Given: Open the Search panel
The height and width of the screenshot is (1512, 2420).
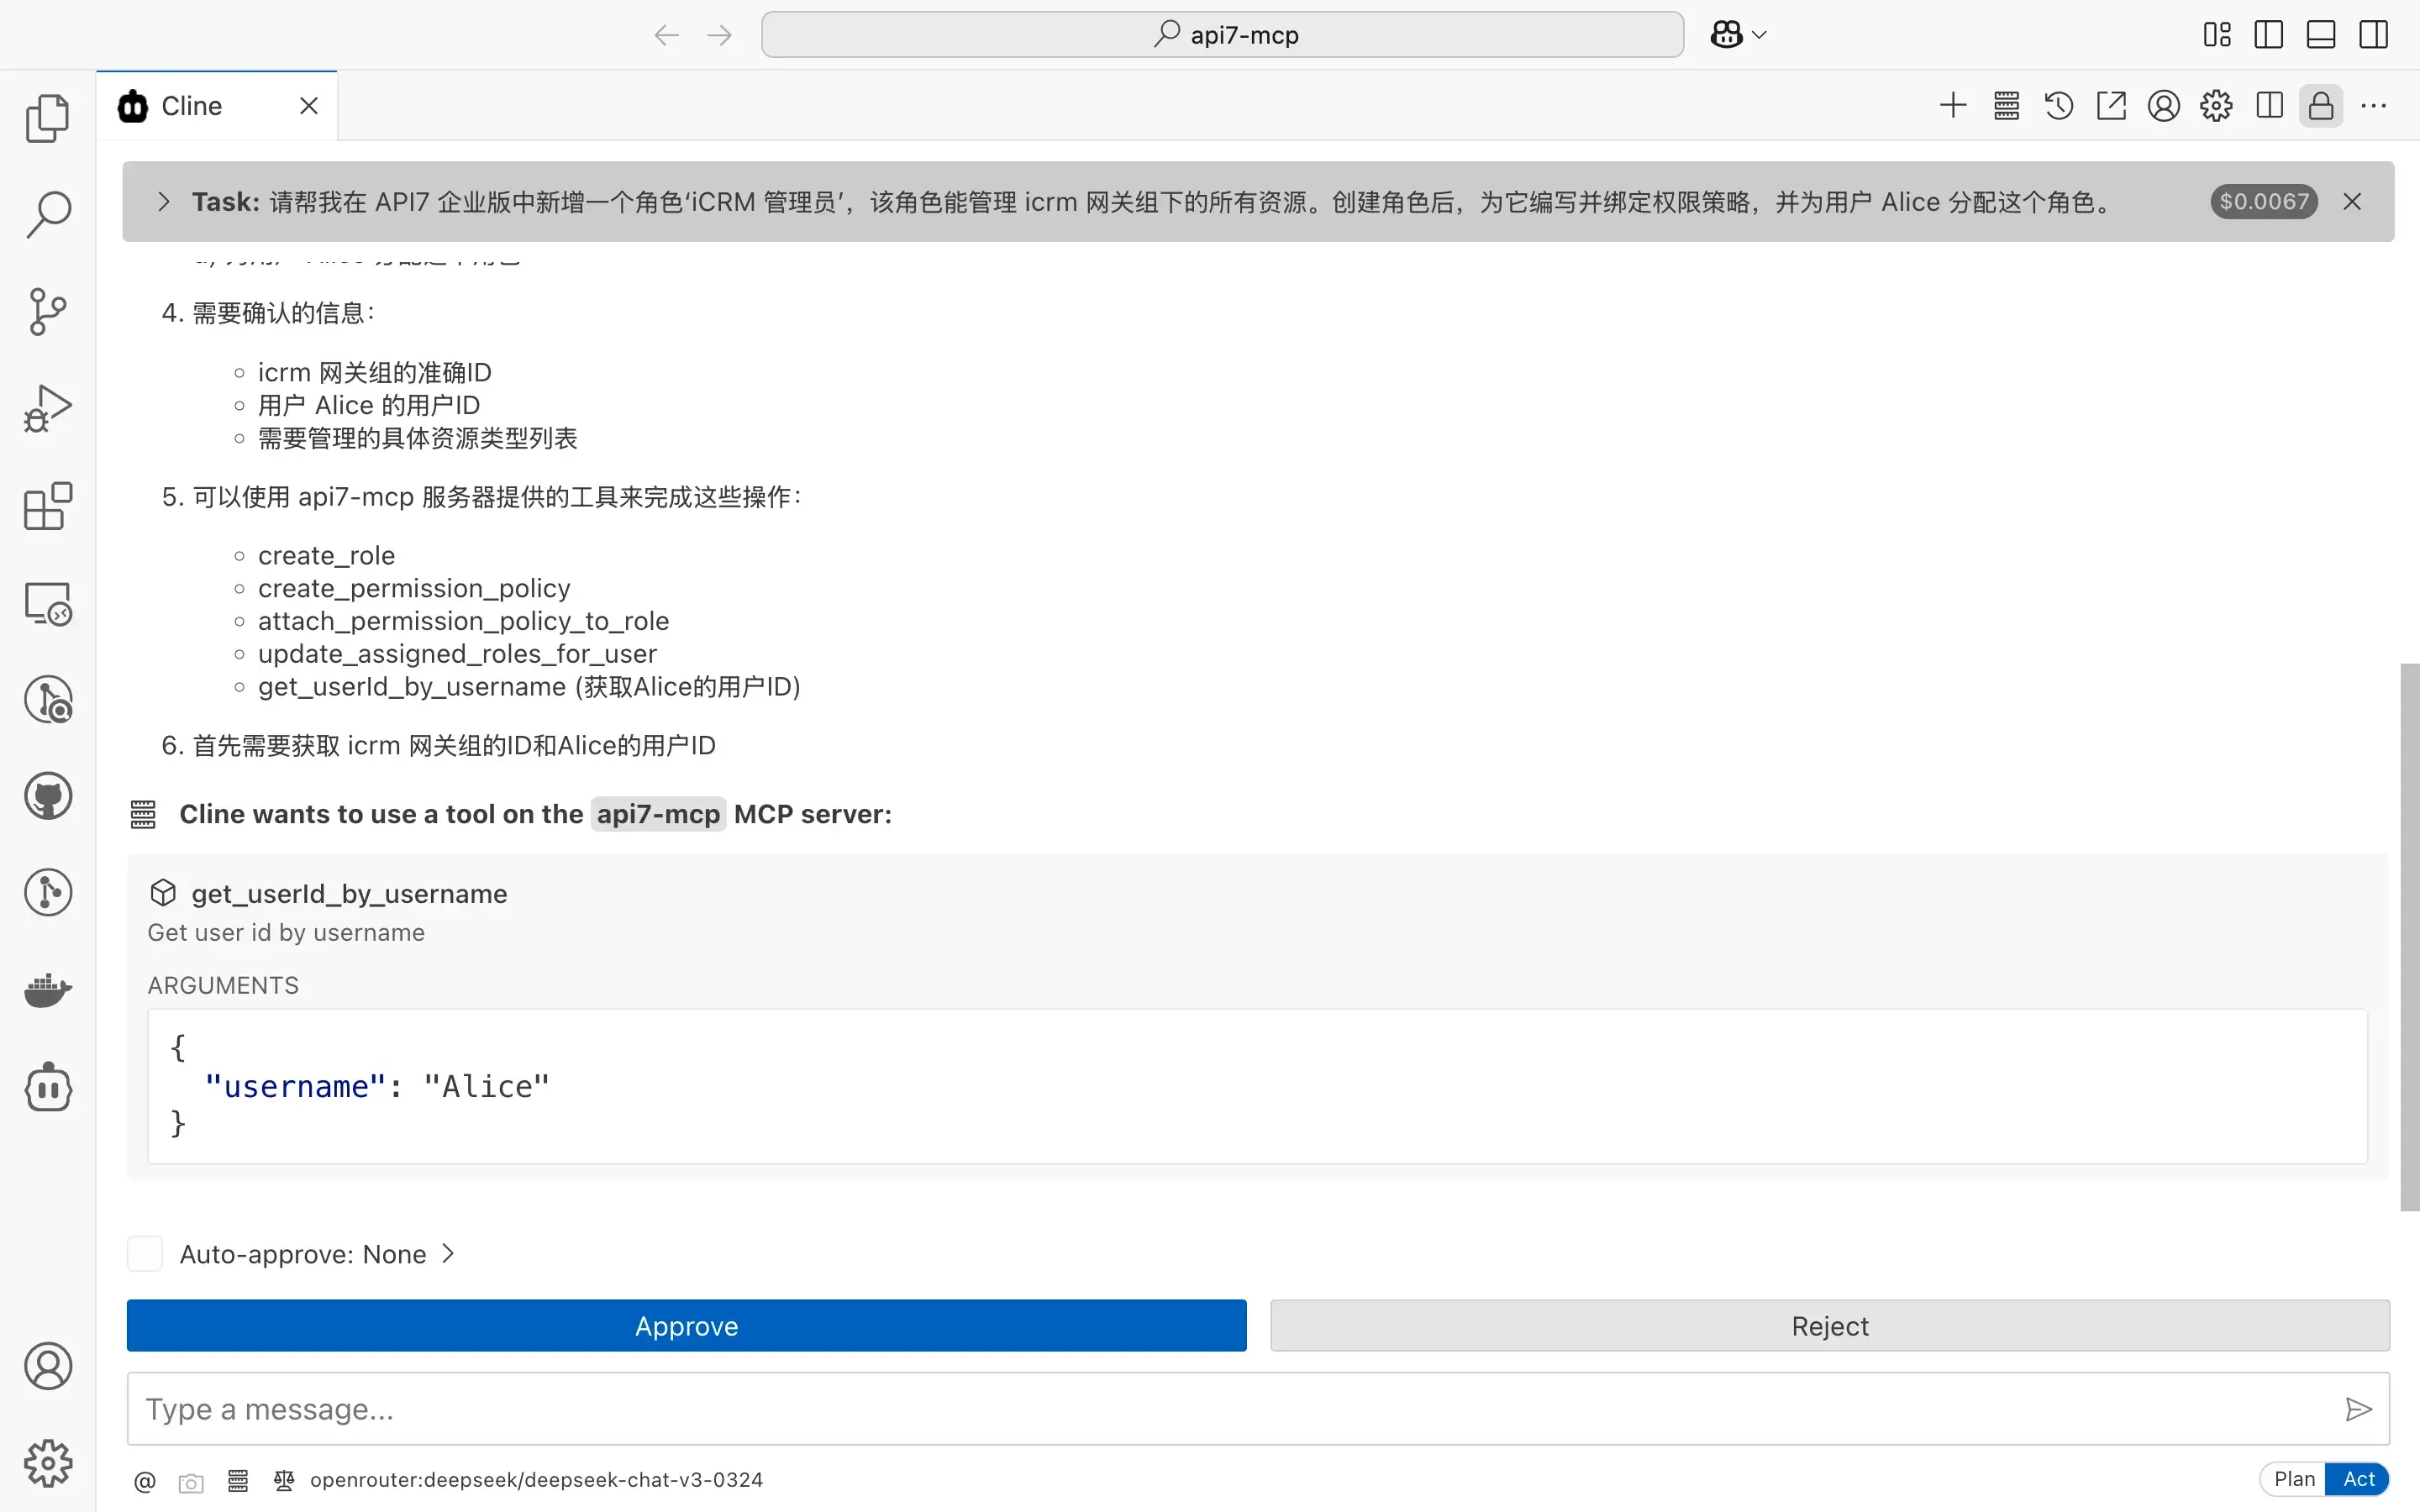Looking at the screenshot, I should [x=47, y=214].
